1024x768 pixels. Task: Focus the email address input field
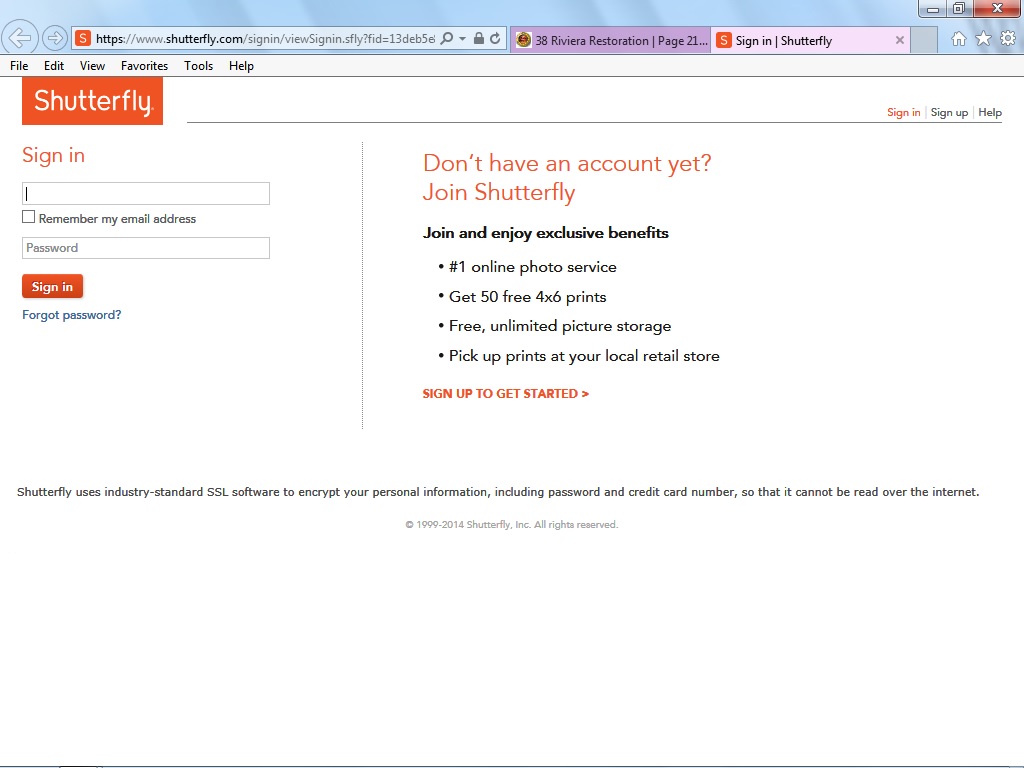point(146,193)
